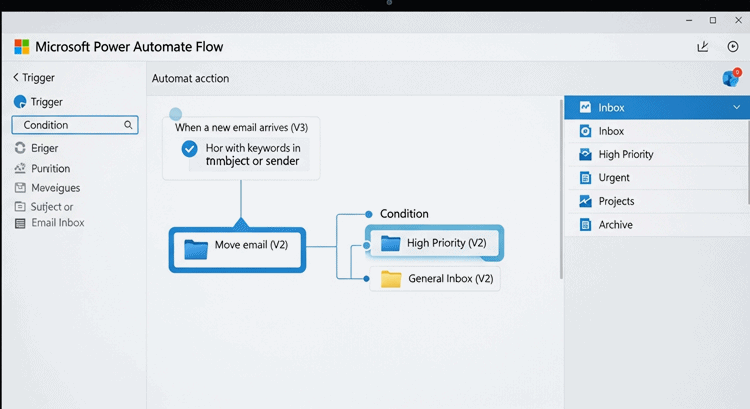Click the Move email folder icon
This screenshot has height=409, width=750.
click(x=196, y=248)
